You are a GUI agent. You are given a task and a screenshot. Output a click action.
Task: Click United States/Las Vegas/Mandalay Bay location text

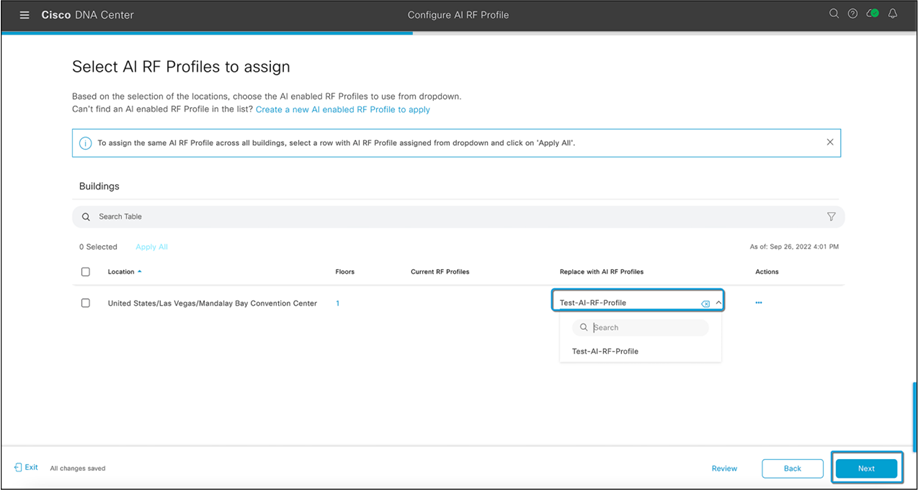pos(213,303)
